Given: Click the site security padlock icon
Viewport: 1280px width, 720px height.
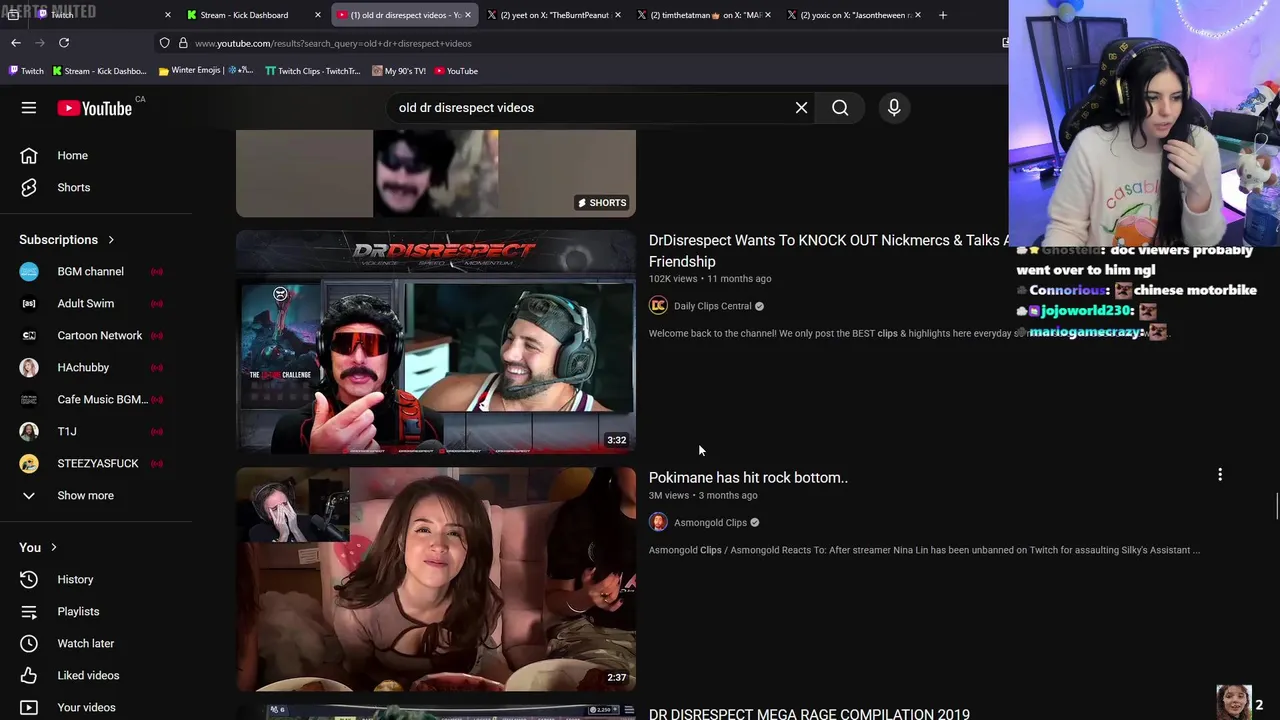Looking at the screenshot, I should pyautogui.click(x=183, y=43).
